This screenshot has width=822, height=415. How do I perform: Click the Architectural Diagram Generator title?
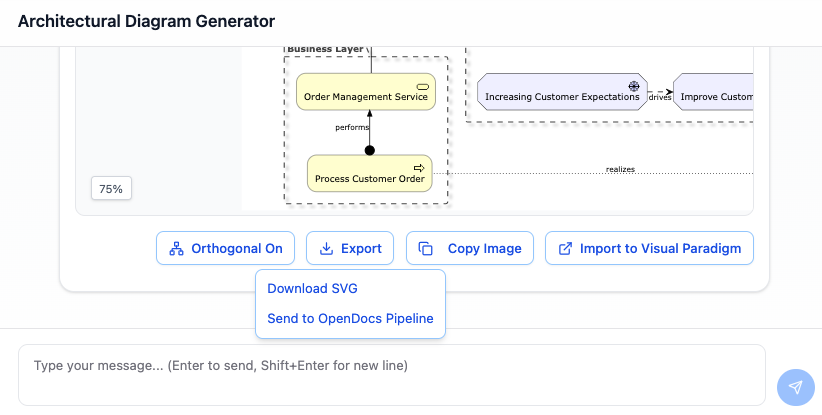[146, 21]
